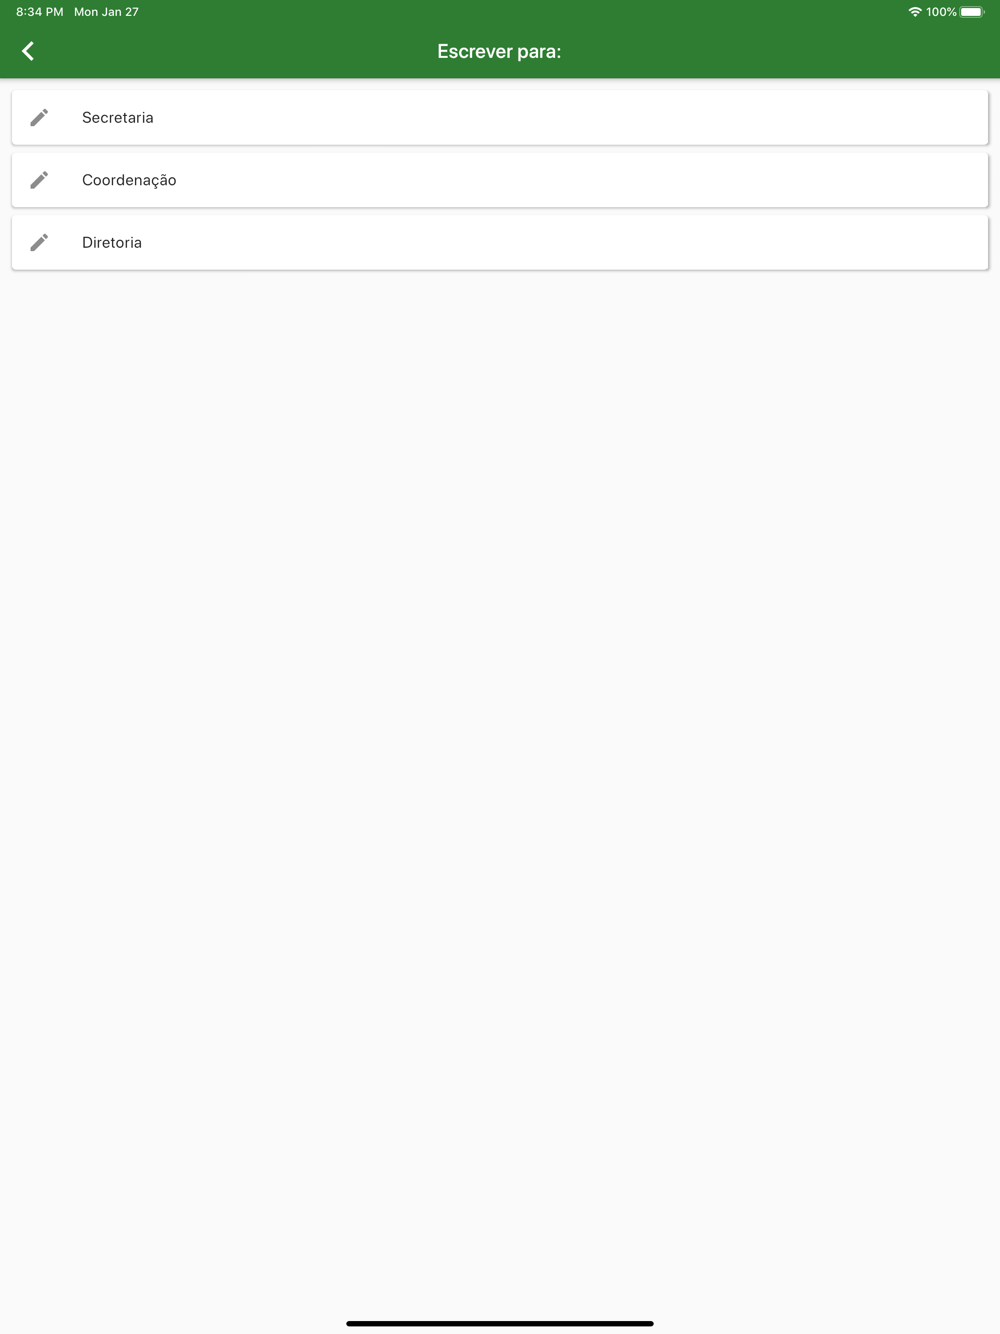Image resolution: width=1000 pixels, height=1334 pixels.
Task: Click the battery icon in status bar
Action: 972,12
